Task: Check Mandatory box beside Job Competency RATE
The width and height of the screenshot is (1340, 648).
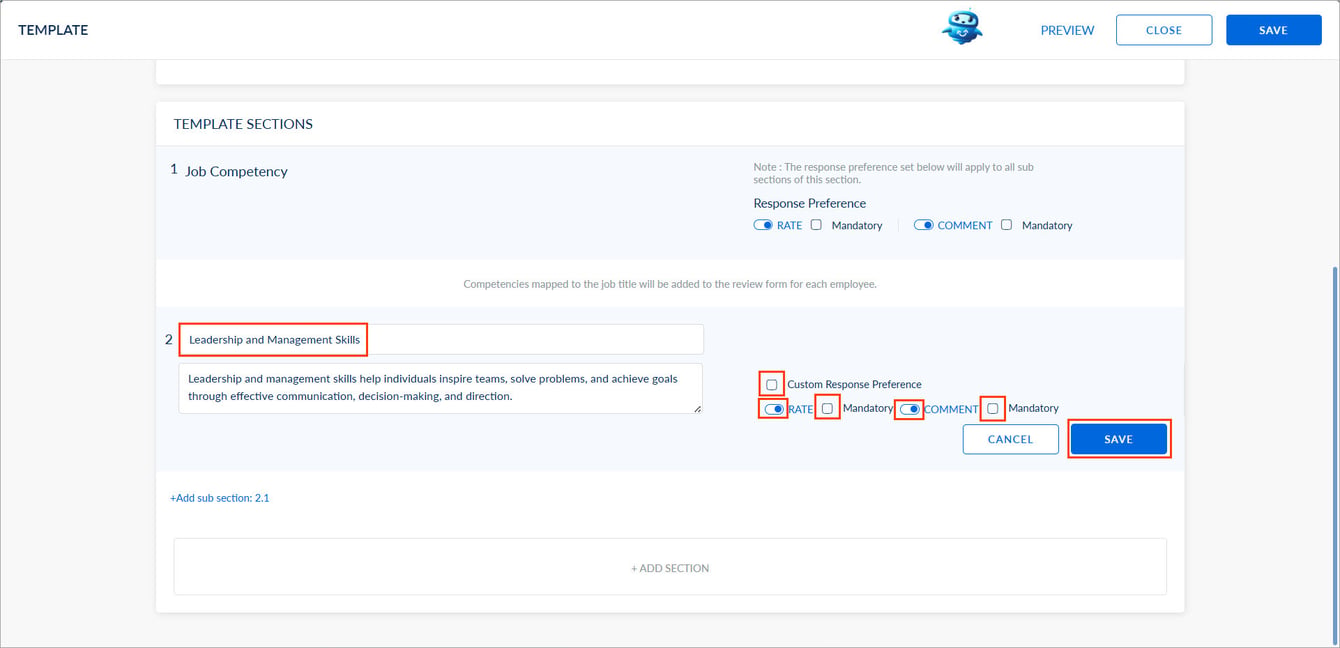Action: pyautogui.click(x=816, y=225)
